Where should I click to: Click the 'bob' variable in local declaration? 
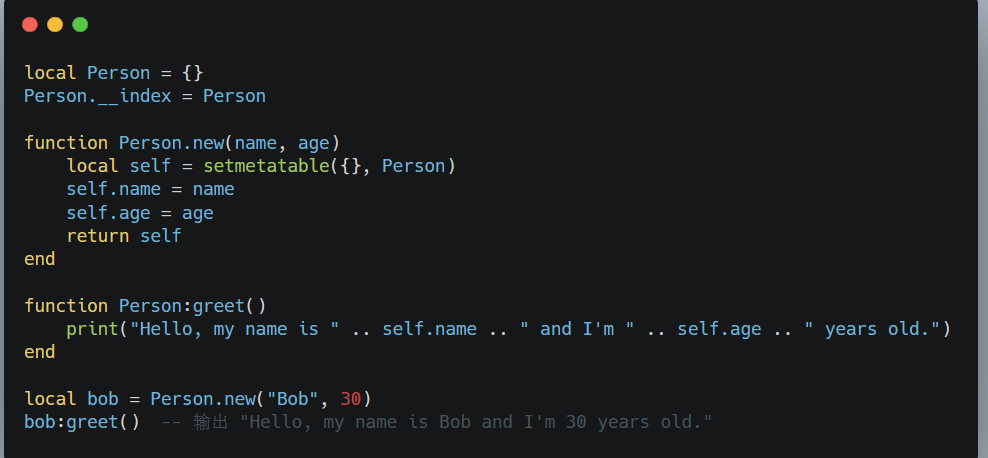click(x=103, y=399)
